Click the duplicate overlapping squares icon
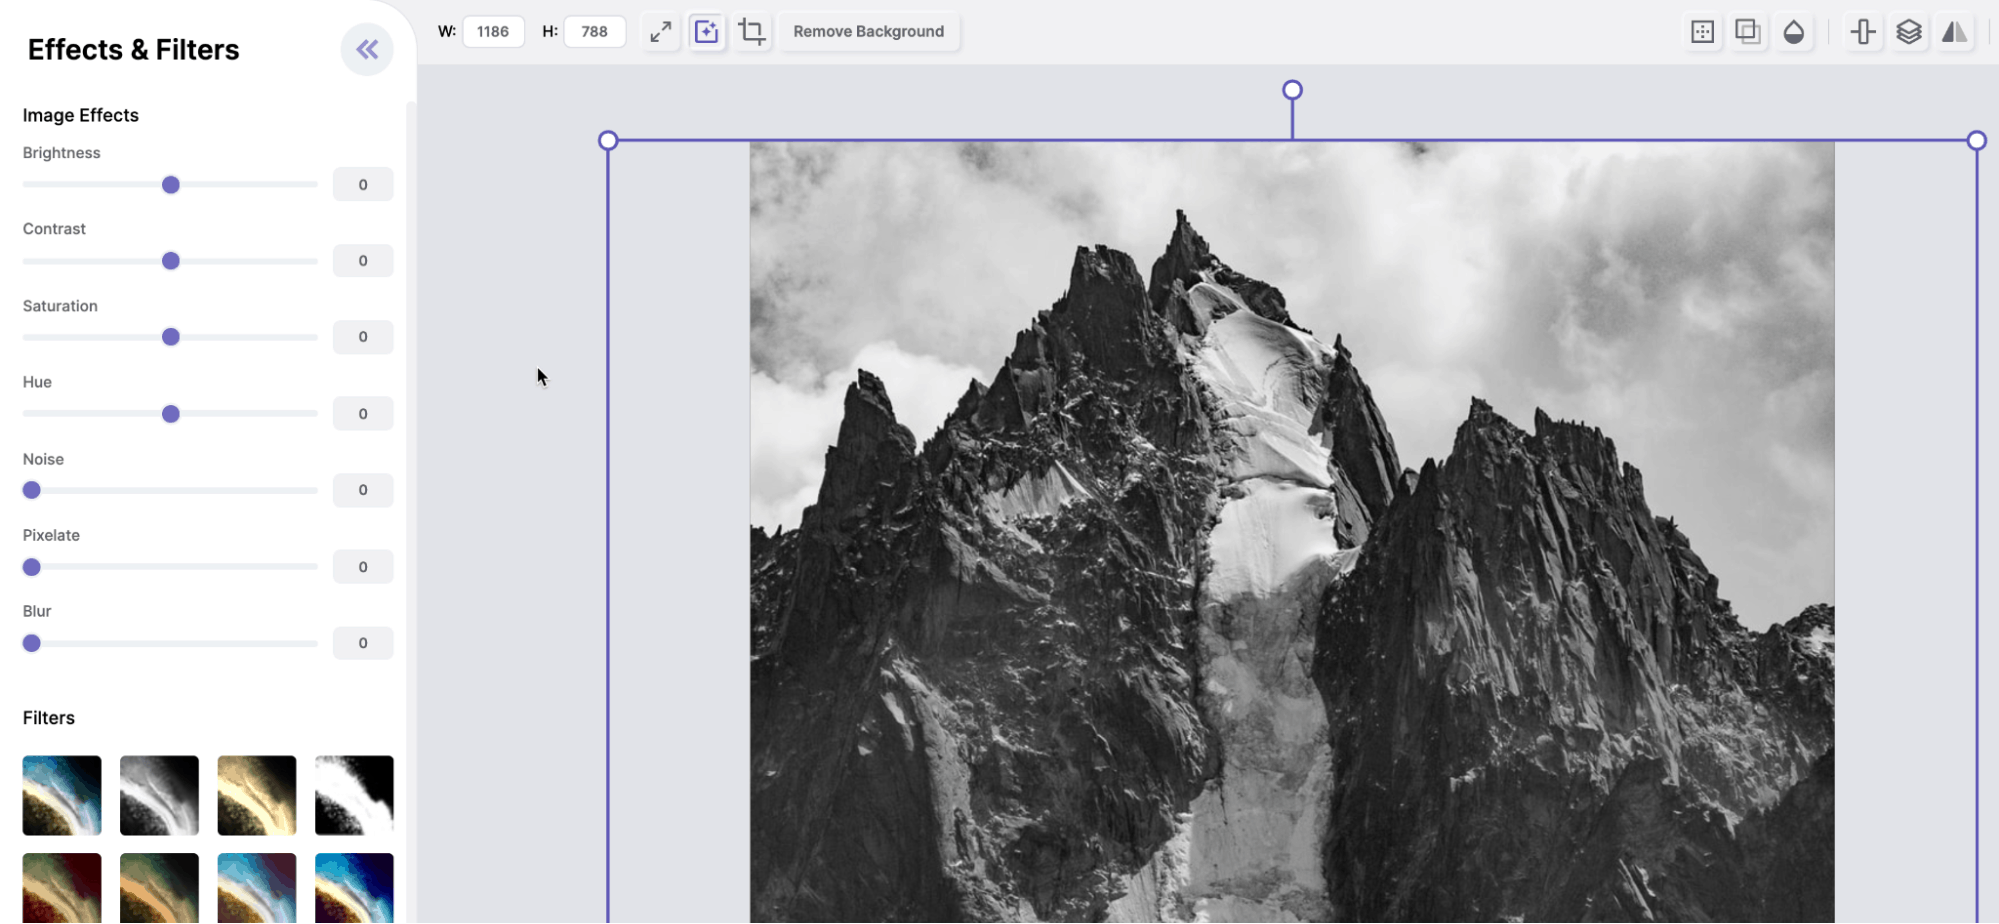The image size is (1999, 924). [1748, 32]
